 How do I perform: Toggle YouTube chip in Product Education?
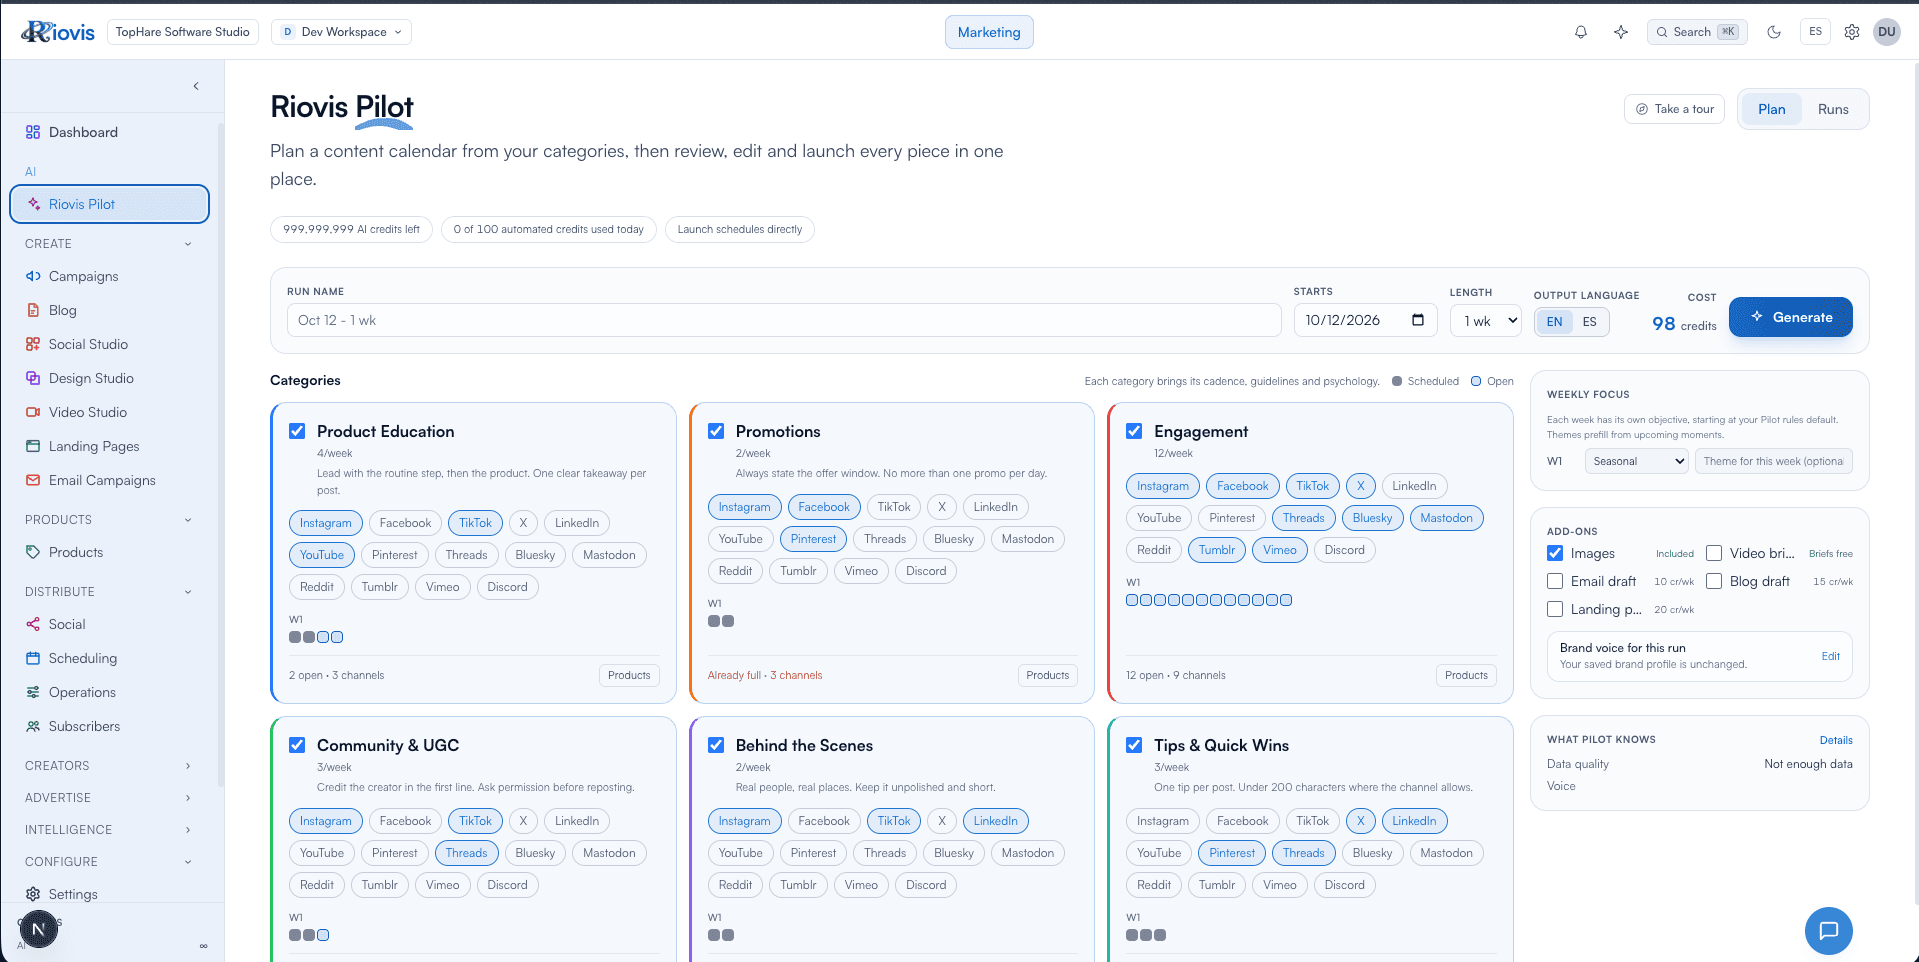coord(322,555)
